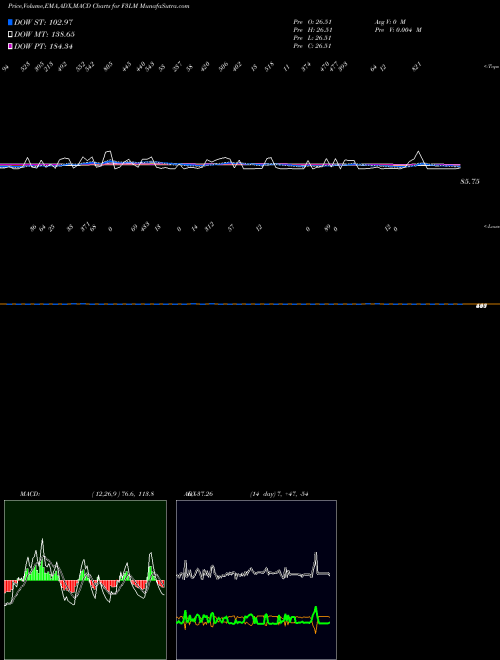This screenshot has width=500, height=660.
Task: Select the DOW ST: 102.97 label
Action: pyautogui.click(x=43, y=22)
